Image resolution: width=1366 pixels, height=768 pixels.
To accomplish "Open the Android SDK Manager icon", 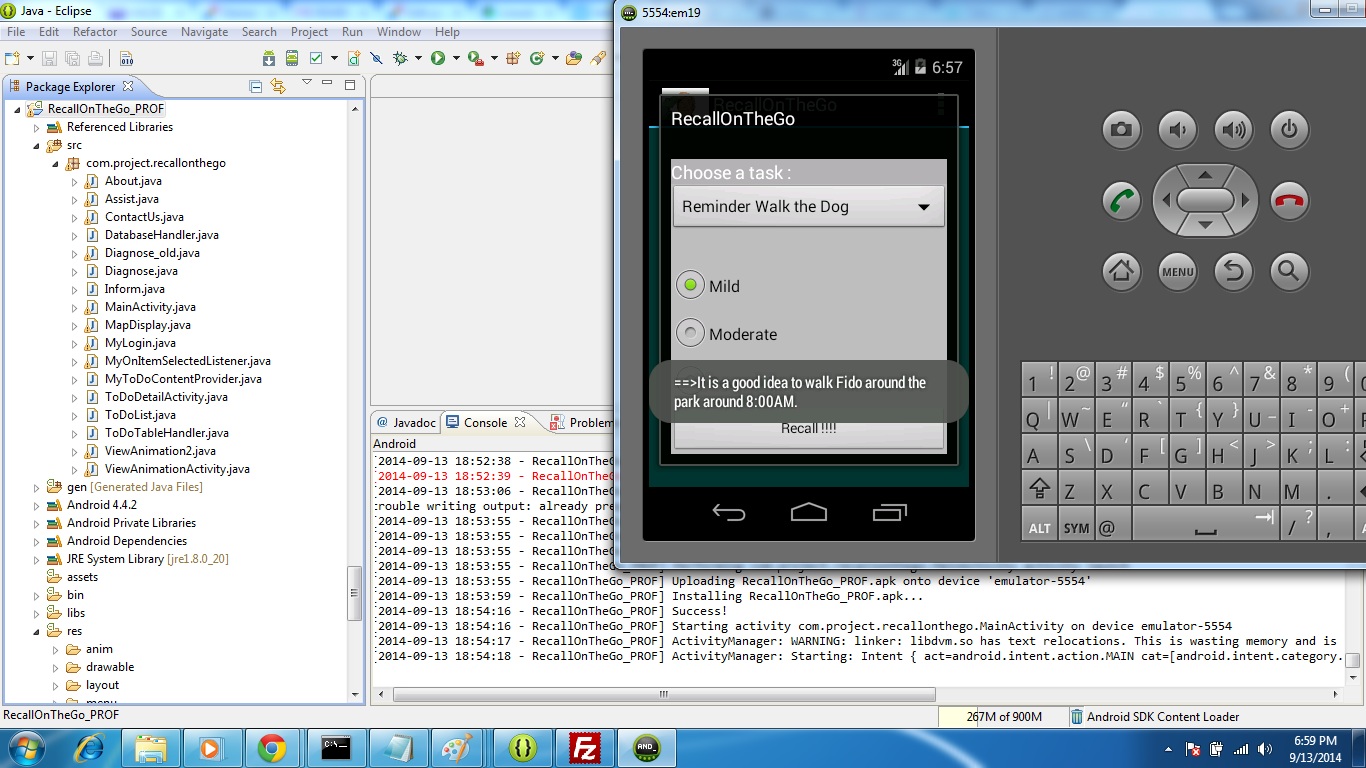I will click(269, 59).
